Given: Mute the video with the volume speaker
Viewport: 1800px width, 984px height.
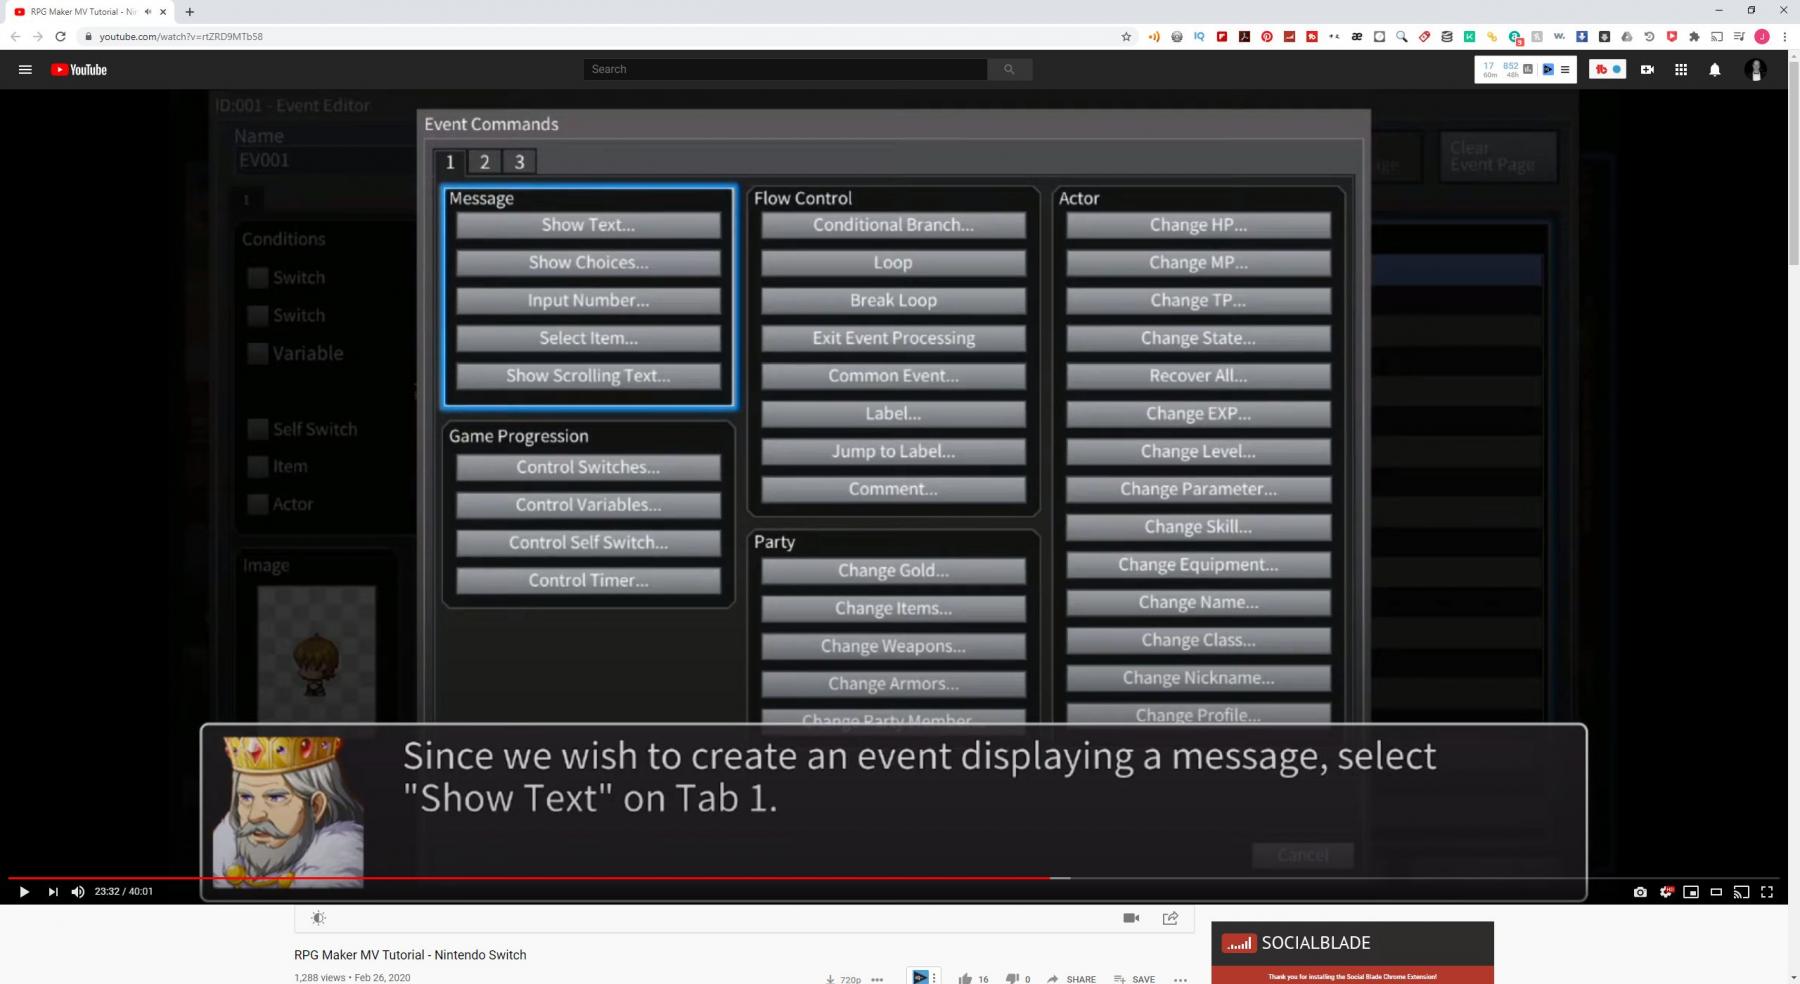Looking at the screenshot, I should (x=78, y=892).
